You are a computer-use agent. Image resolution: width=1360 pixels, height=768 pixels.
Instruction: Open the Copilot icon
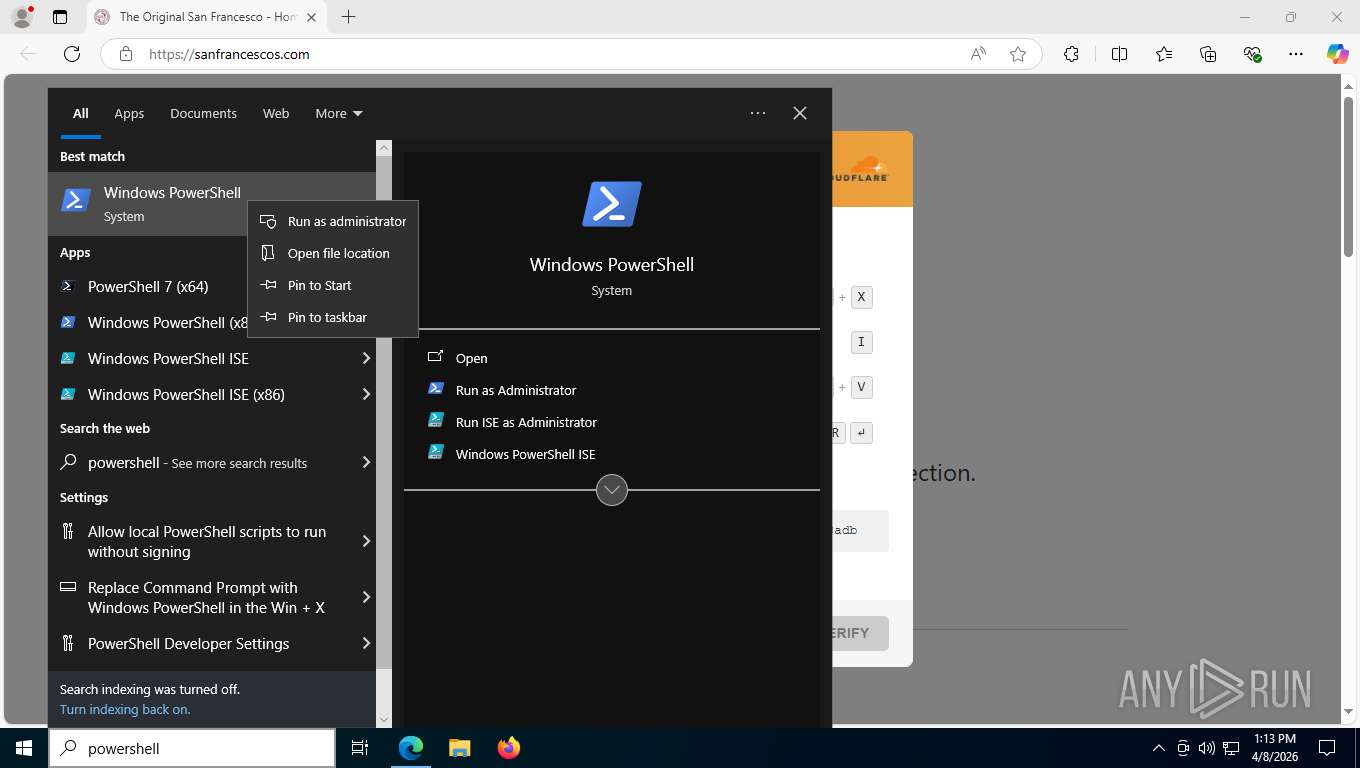tap(1338, 54)
